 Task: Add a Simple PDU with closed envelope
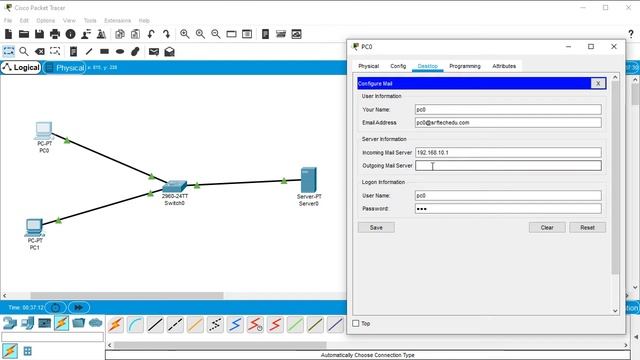click(154, 51)
